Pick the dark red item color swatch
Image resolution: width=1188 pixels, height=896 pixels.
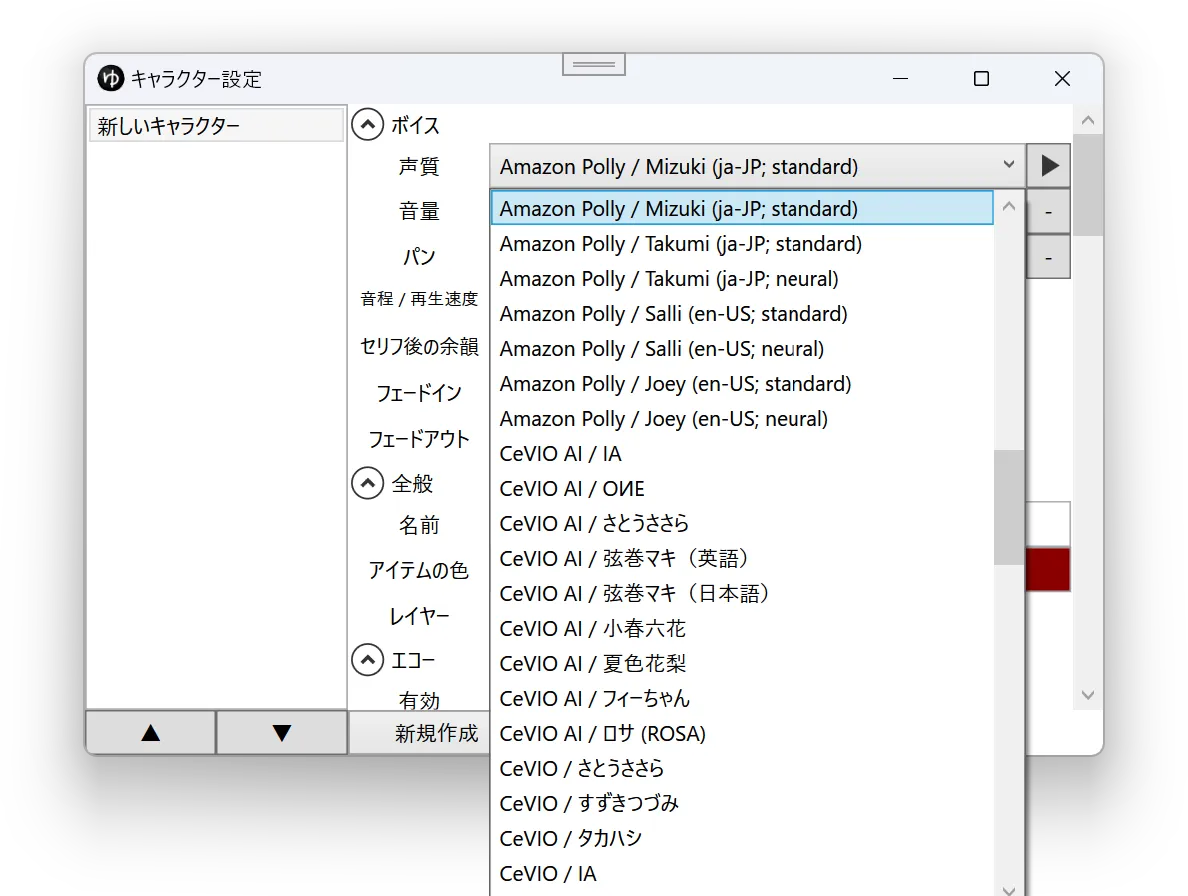click(x=1048, y=569)
